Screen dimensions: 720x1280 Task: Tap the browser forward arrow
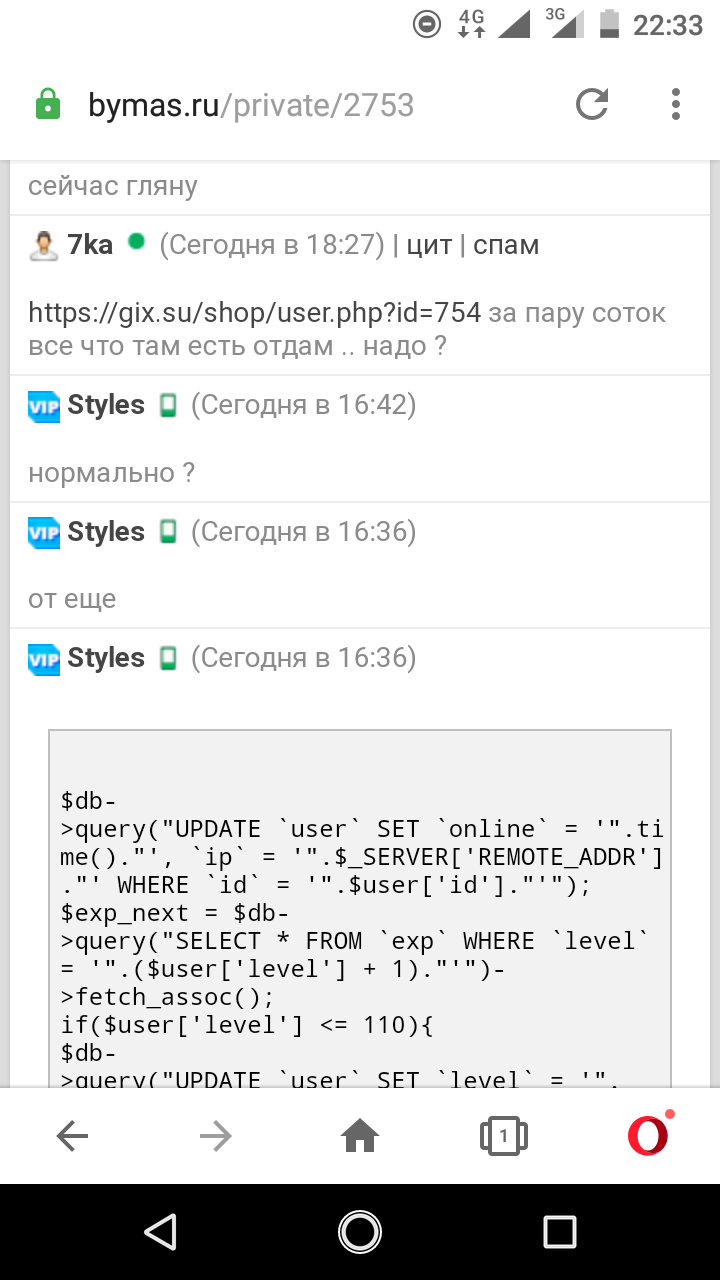click(x=215, y=1135)
